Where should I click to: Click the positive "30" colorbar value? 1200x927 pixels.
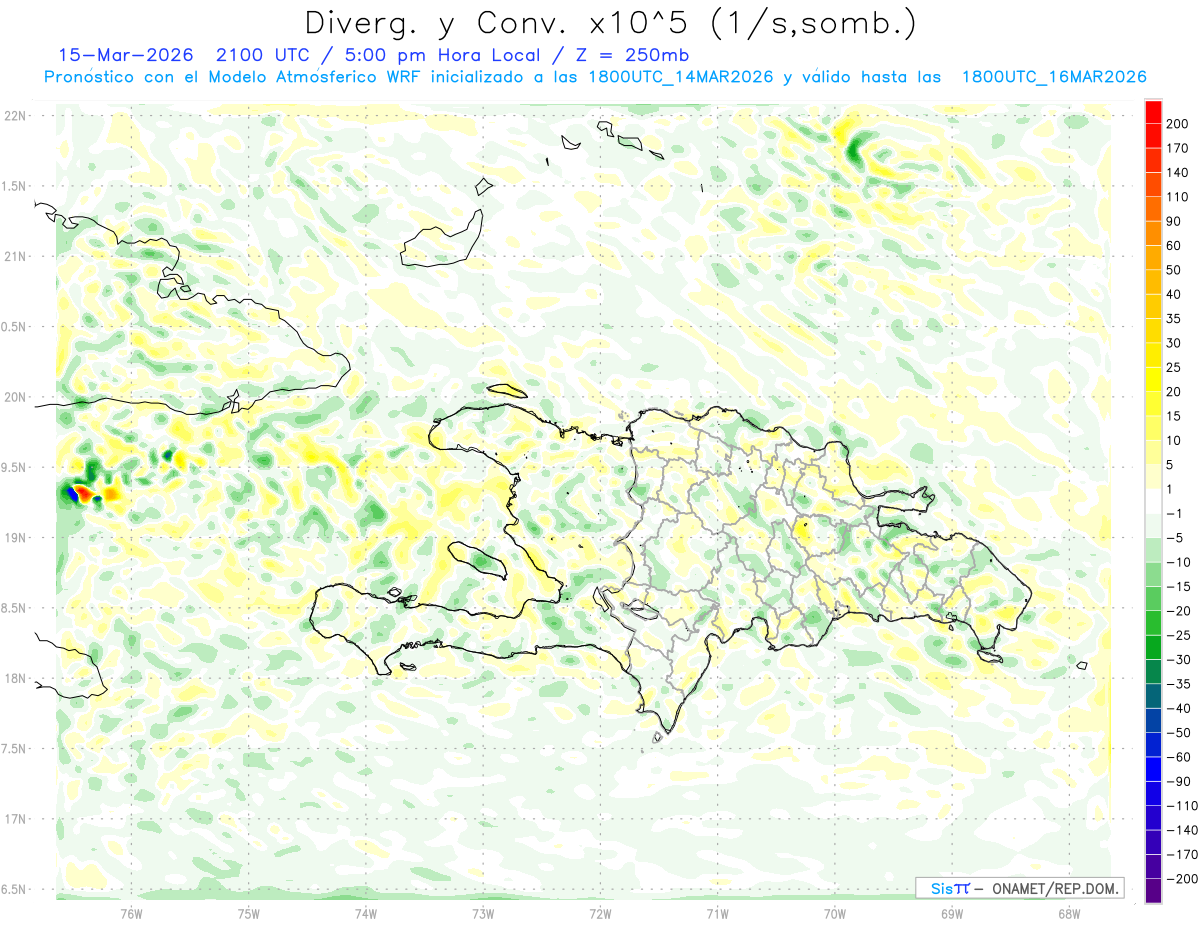click(1174, 343)
